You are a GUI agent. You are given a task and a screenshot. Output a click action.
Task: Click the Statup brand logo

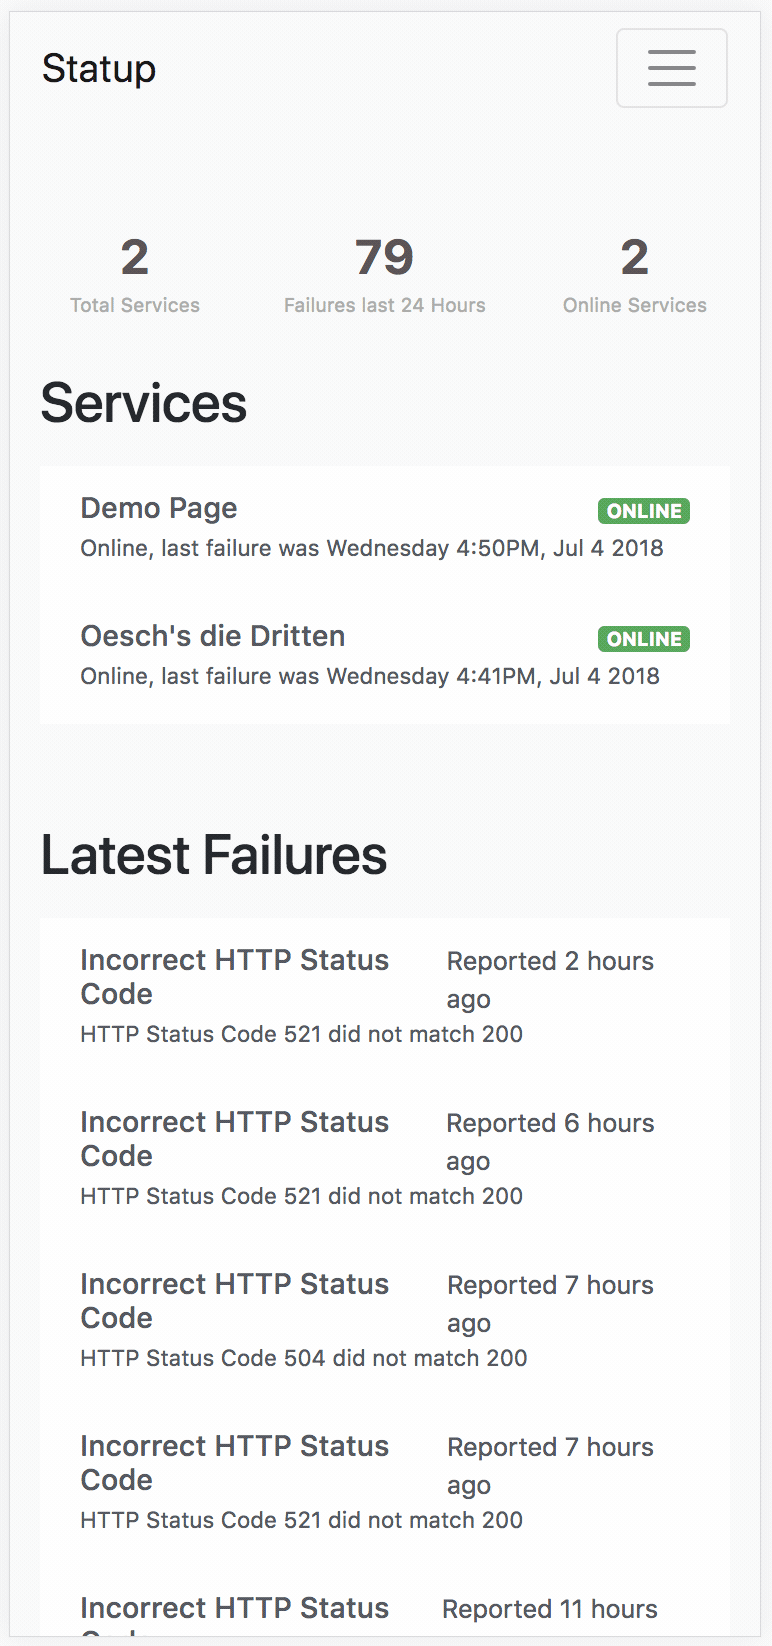[99, 69]
